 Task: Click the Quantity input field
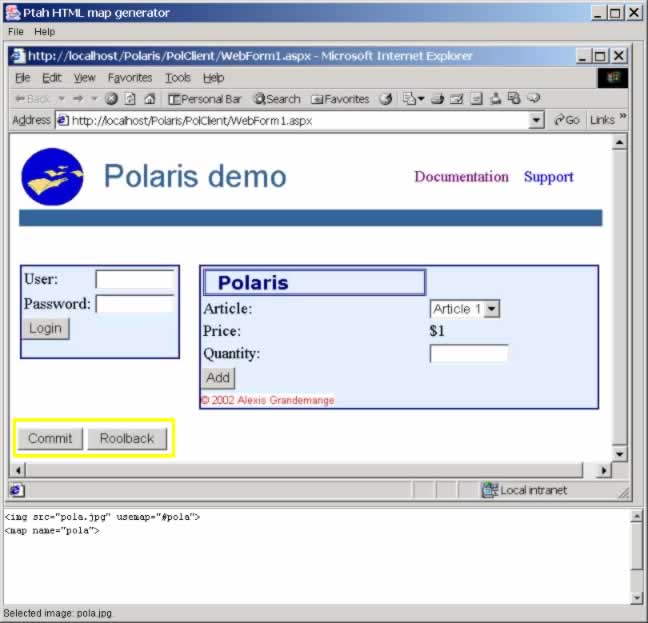469,354
